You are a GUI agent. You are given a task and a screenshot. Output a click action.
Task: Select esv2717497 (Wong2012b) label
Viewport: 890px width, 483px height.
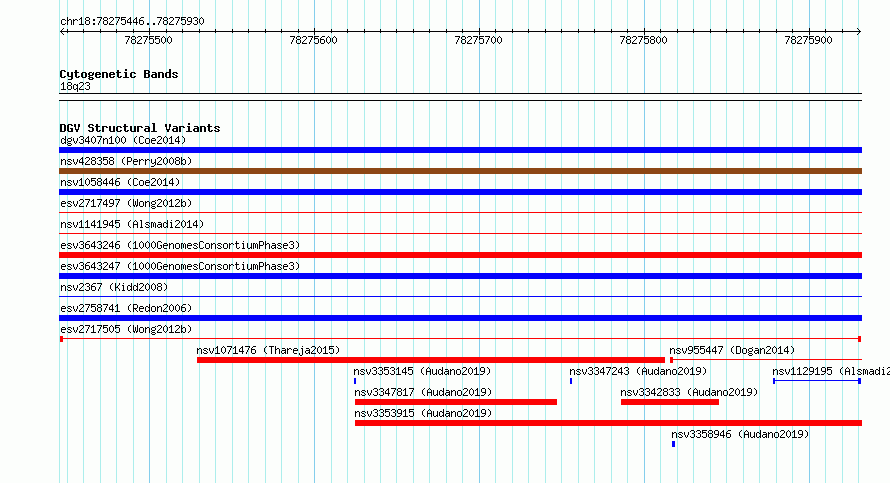[x=126, y=203]
